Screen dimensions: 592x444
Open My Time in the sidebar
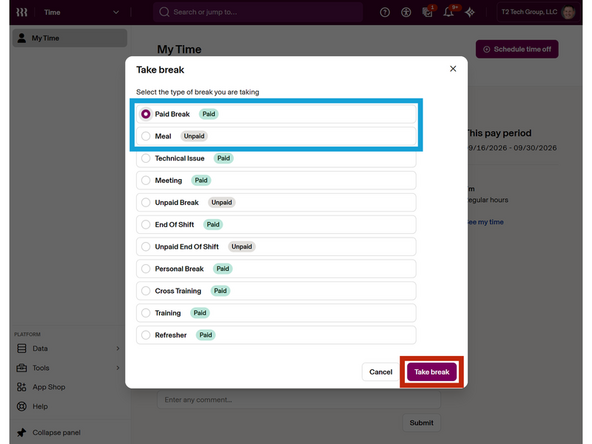click(70, 38)
